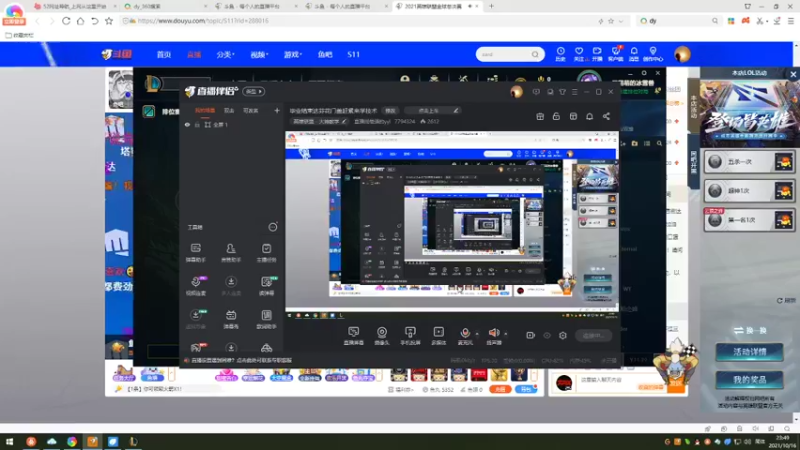Click the padlock icon in stream info bar
800x450 pixels.
[x=556, y=116]
